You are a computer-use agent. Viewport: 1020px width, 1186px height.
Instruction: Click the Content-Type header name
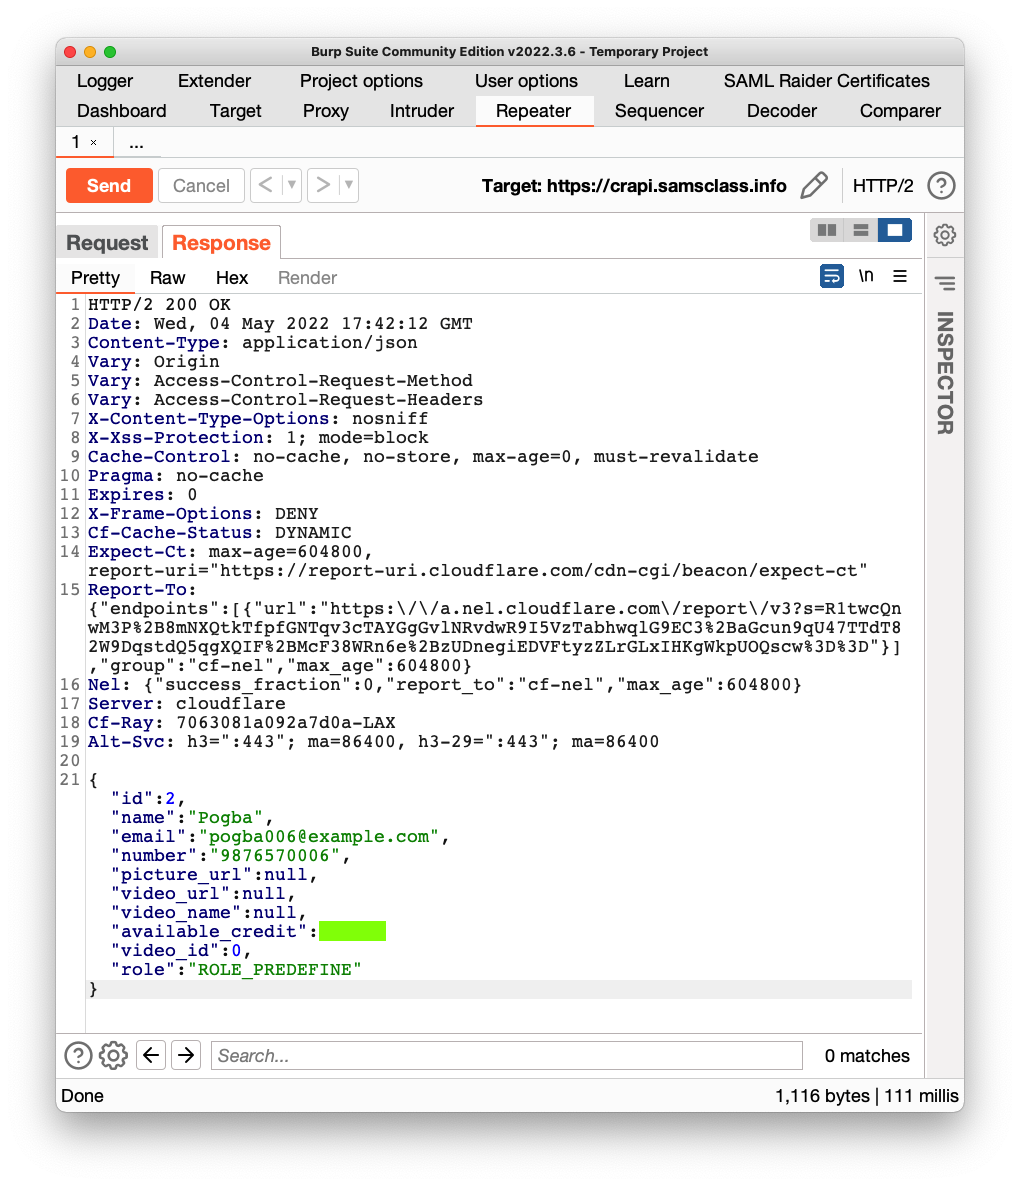click(x=153, y=343)
